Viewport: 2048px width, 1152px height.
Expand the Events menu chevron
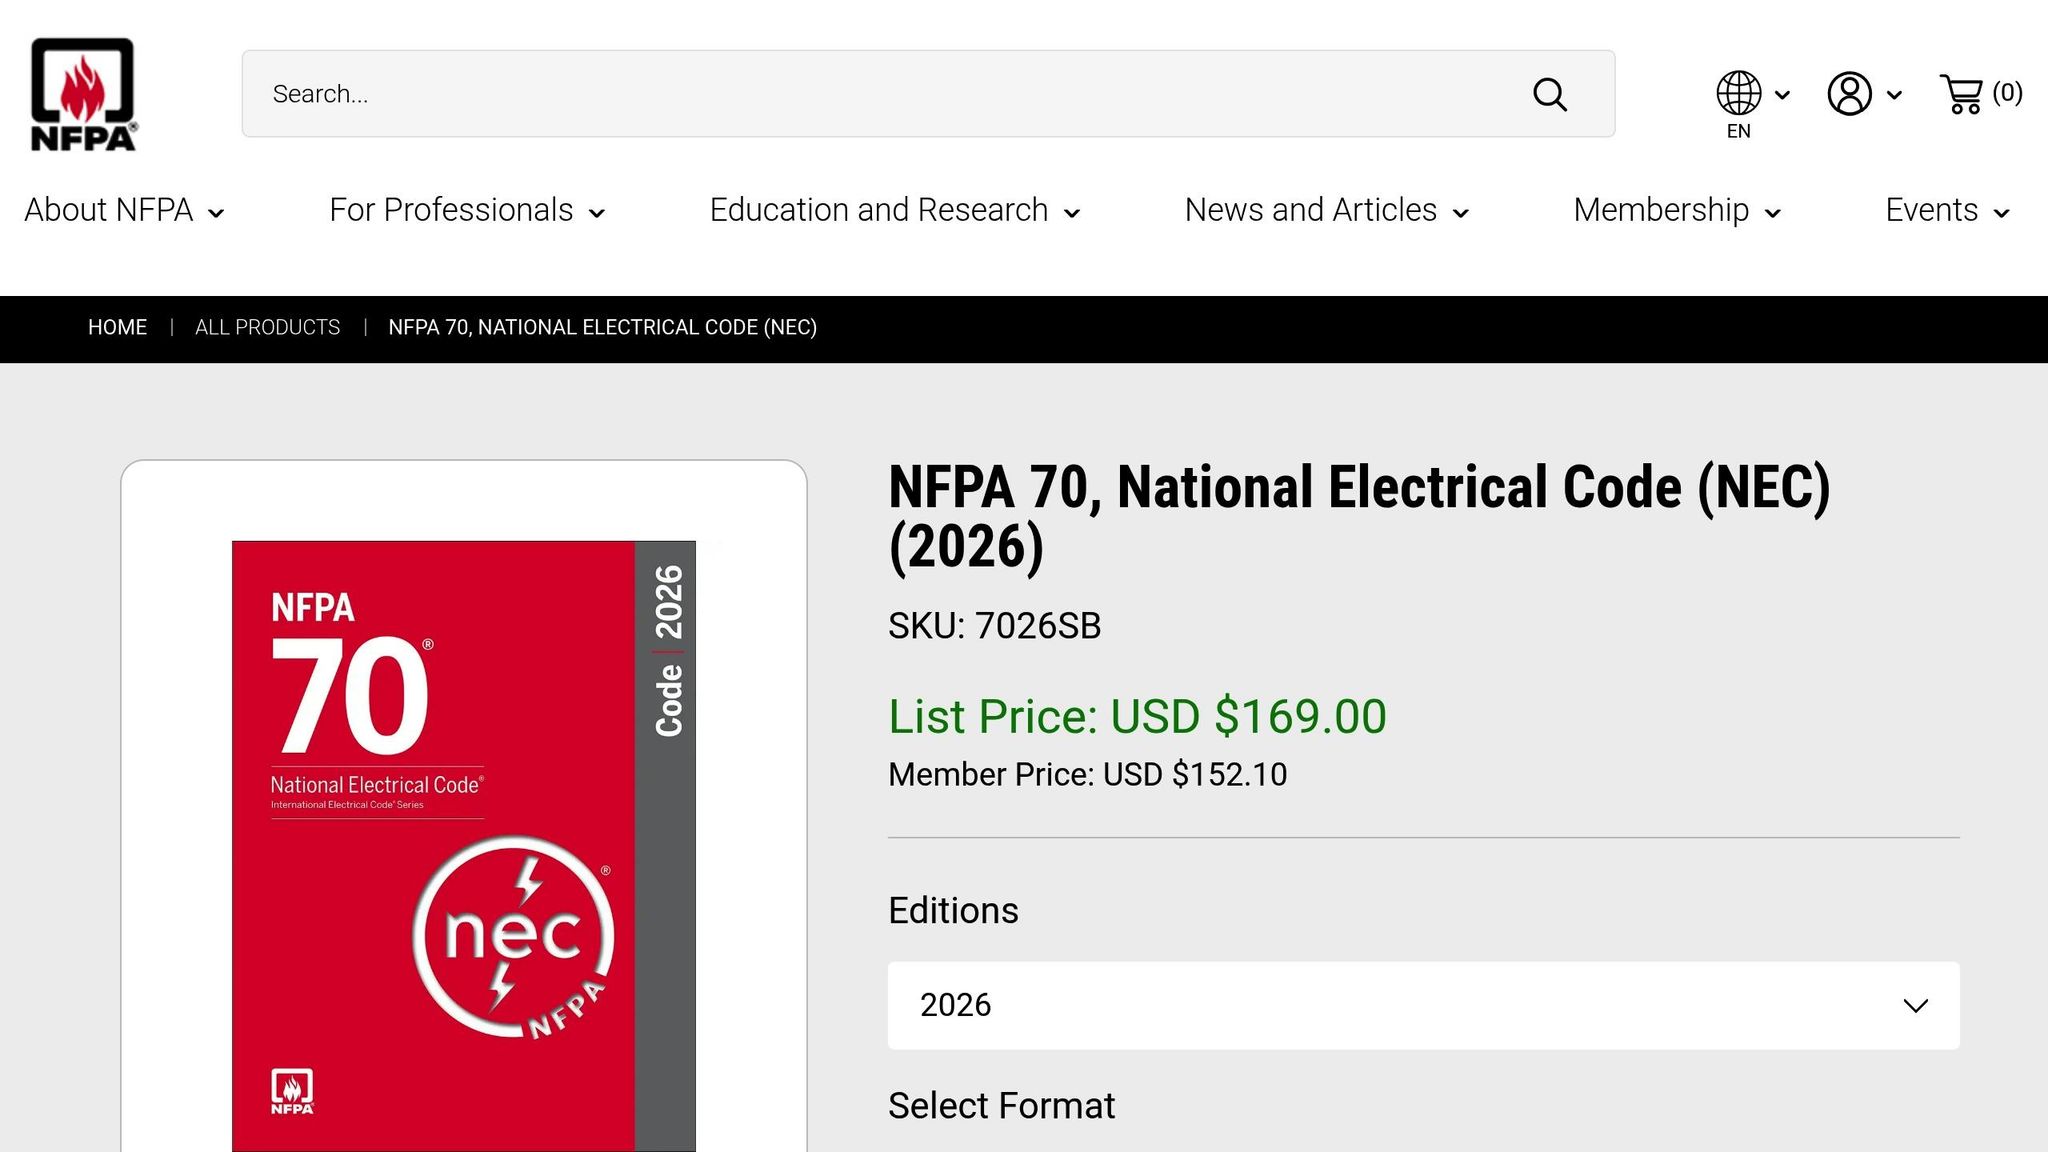(x=2003, y=213)
